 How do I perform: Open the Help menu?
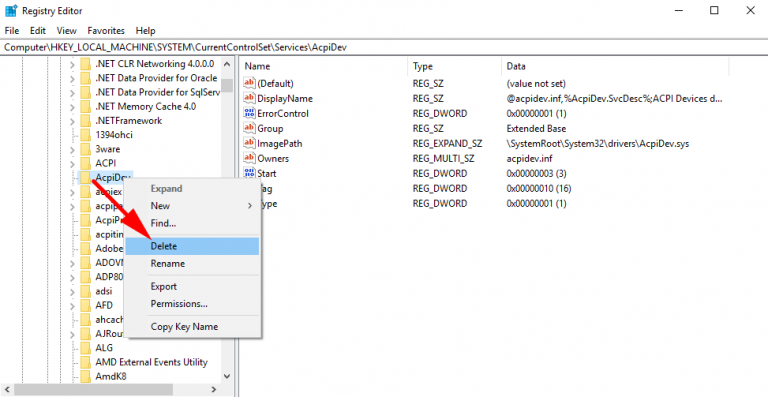[145, 30]
